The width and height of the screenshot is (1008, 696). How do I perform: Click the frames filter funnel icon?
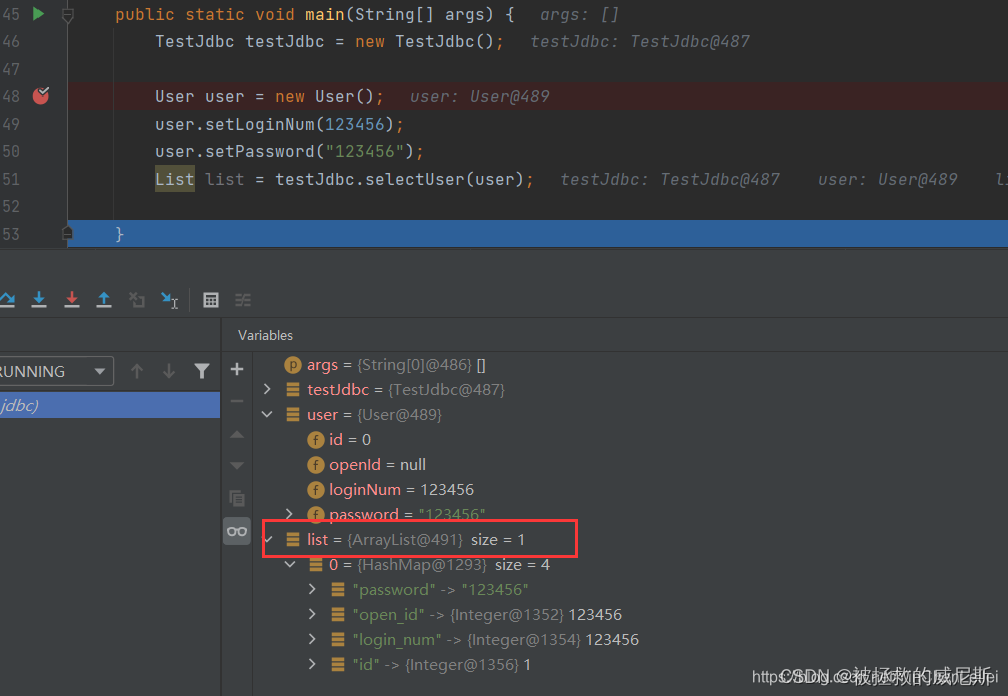[x=202, y=371]
